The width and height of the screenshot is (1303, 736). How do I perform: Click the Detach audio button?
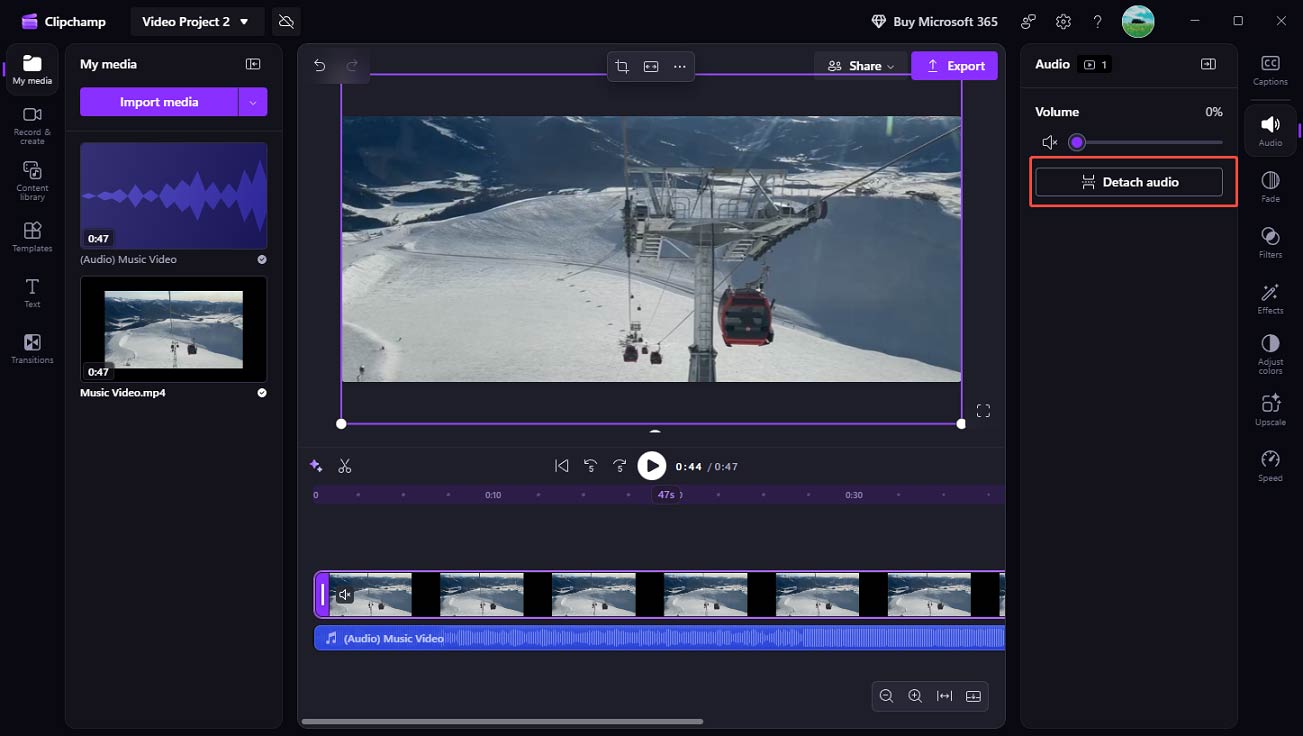point(1129,182)
